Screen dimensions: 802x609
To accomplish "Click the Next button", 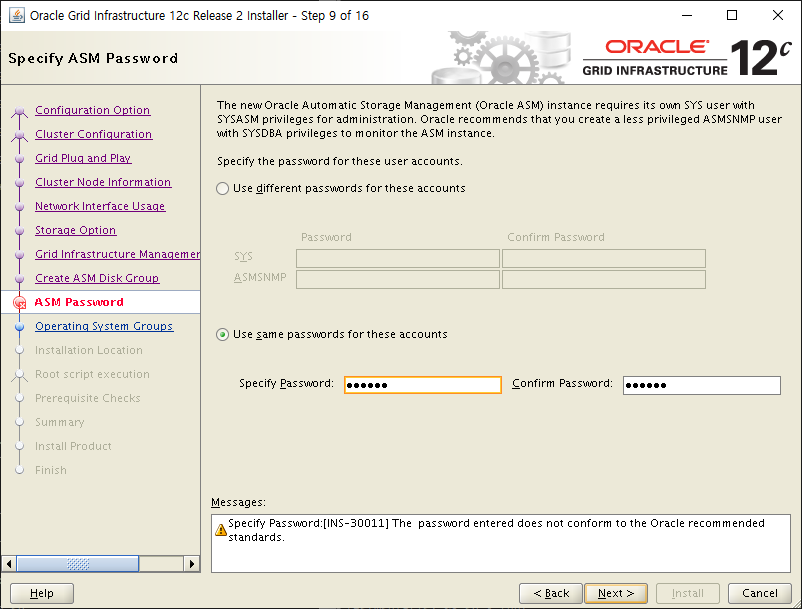I will click(x=616, y=593).
